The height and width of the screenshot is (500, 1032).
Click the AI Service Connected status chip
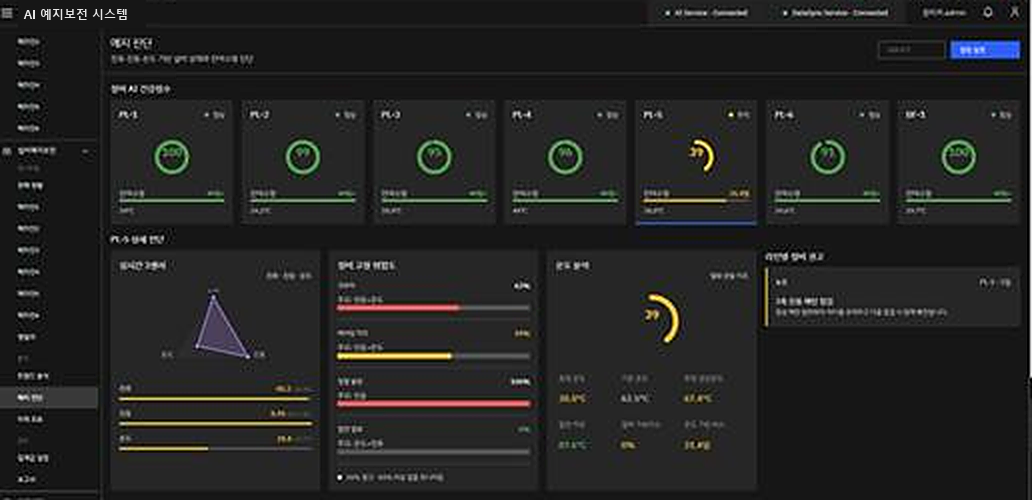(x=706, y=12)
